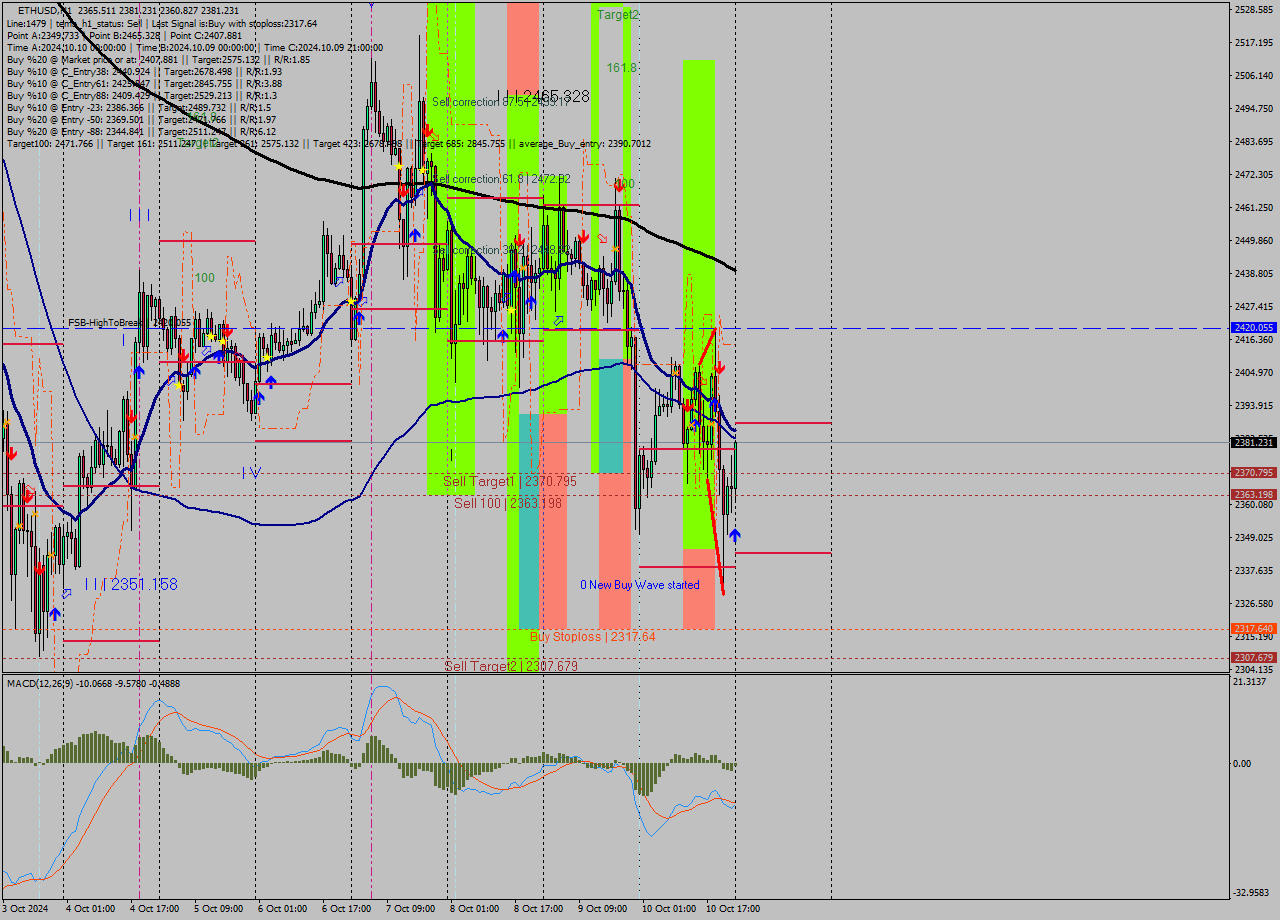Click the '10 Oct 17:00' time label
This screenshot has width=1280, height=920.
click(x=733, y=909)
